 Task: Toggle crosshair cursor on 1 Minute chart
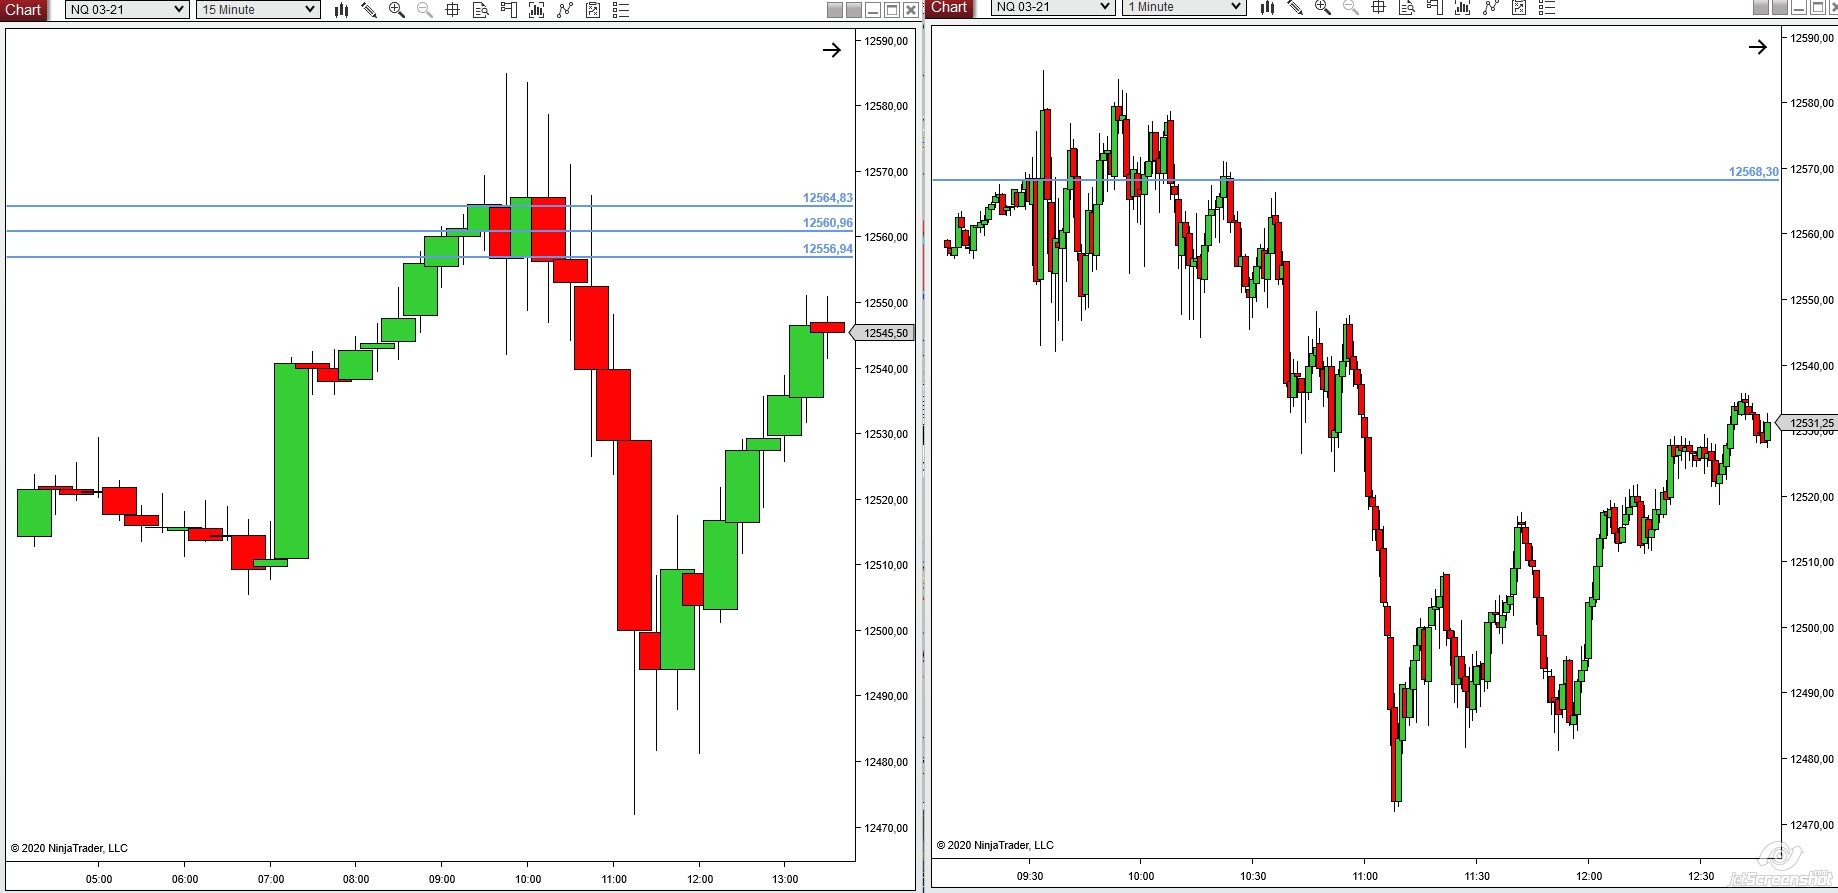click(x=1379, y=7)
